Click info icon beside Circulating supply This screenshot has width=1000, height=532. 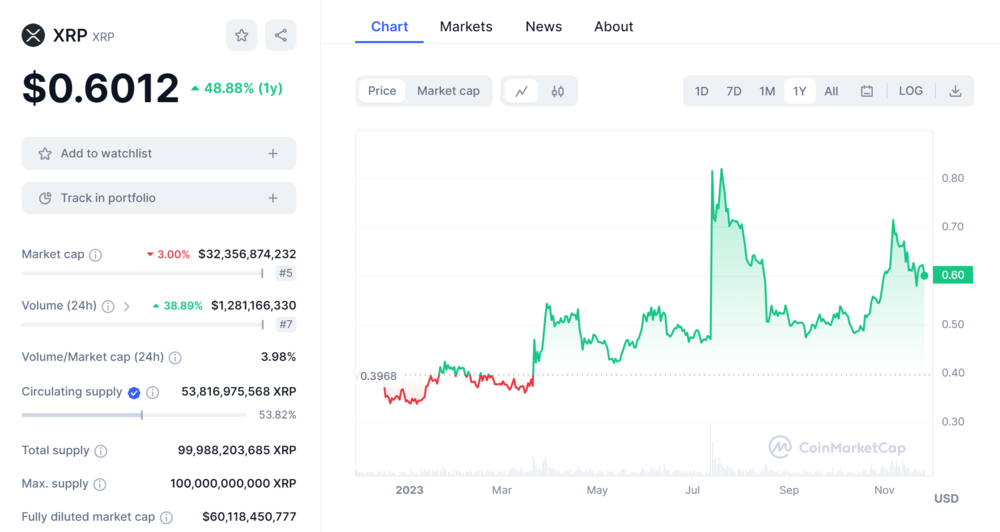pyautogui.click(x=153, y=393)
